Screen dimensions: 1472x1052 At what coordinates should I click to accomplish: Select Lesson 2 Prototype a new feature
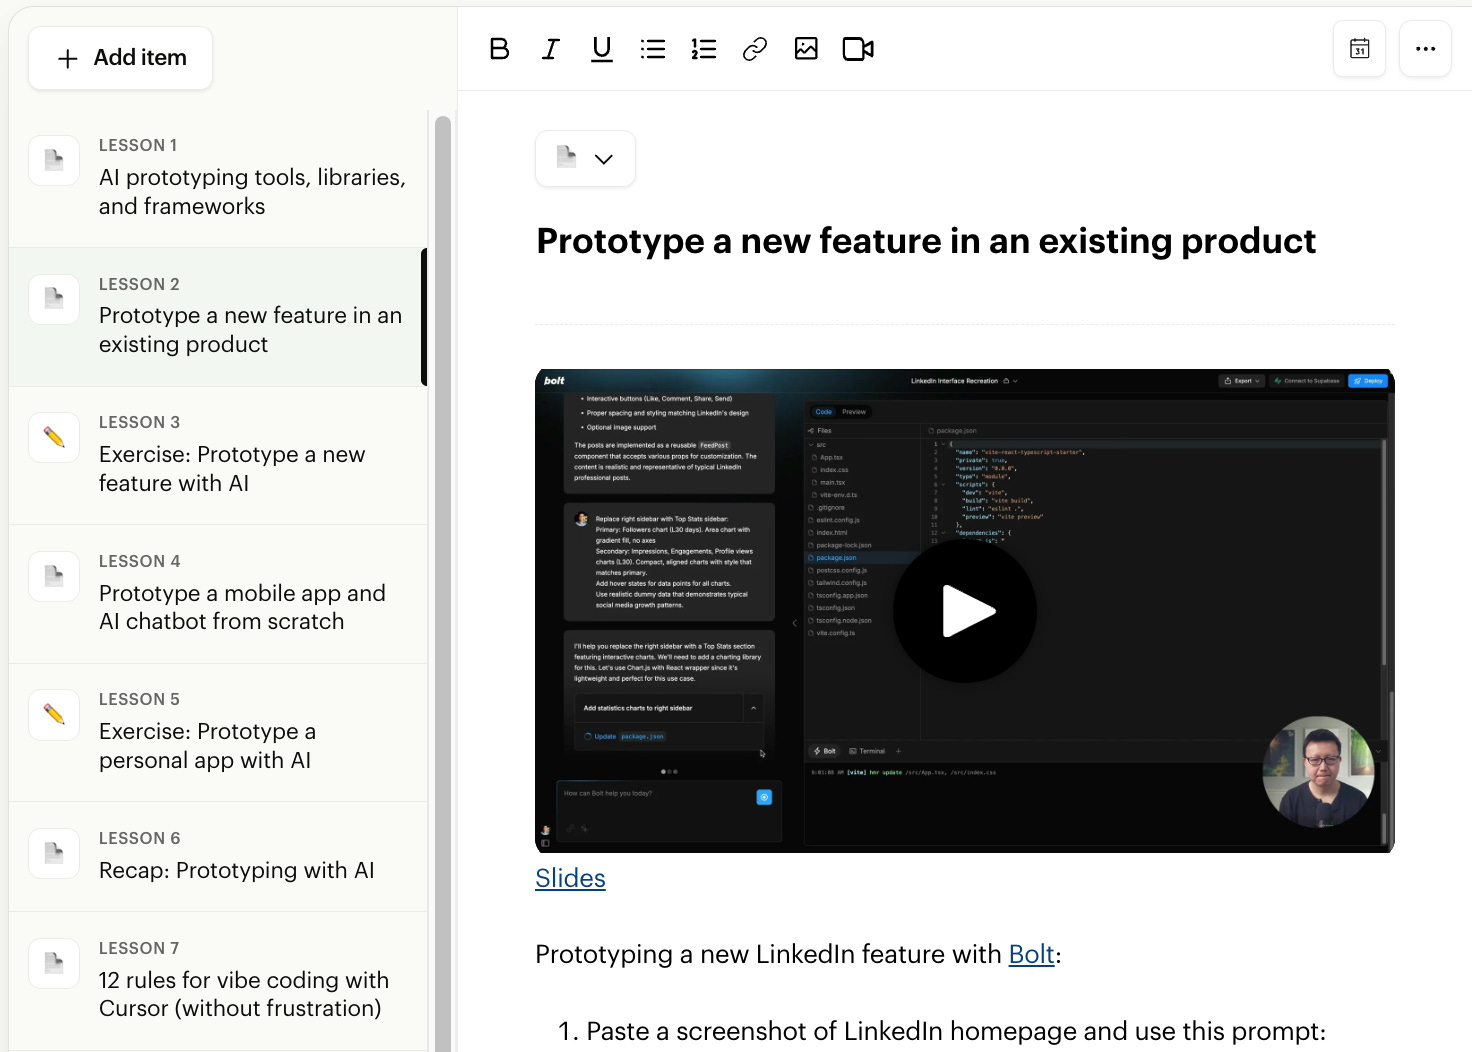[x=218, y=317]
